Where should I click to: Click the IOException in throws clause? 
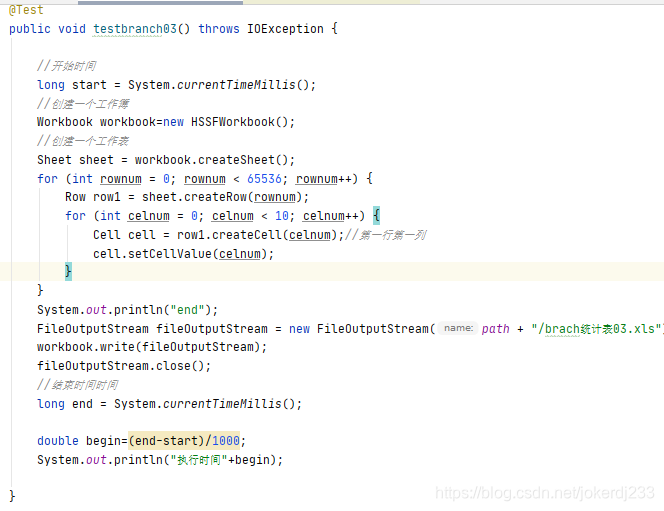(x=285, y=29)
